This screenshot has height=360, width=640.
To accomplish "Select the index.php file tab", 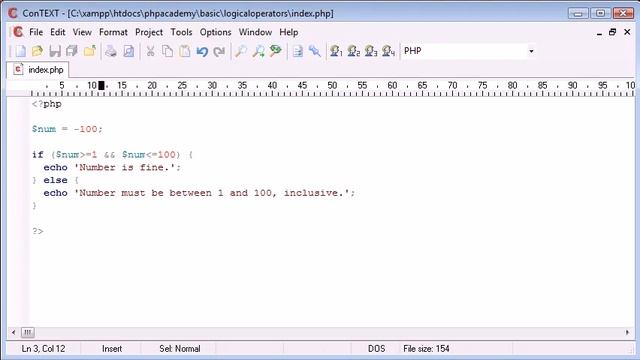I will [x=38, y=70].
